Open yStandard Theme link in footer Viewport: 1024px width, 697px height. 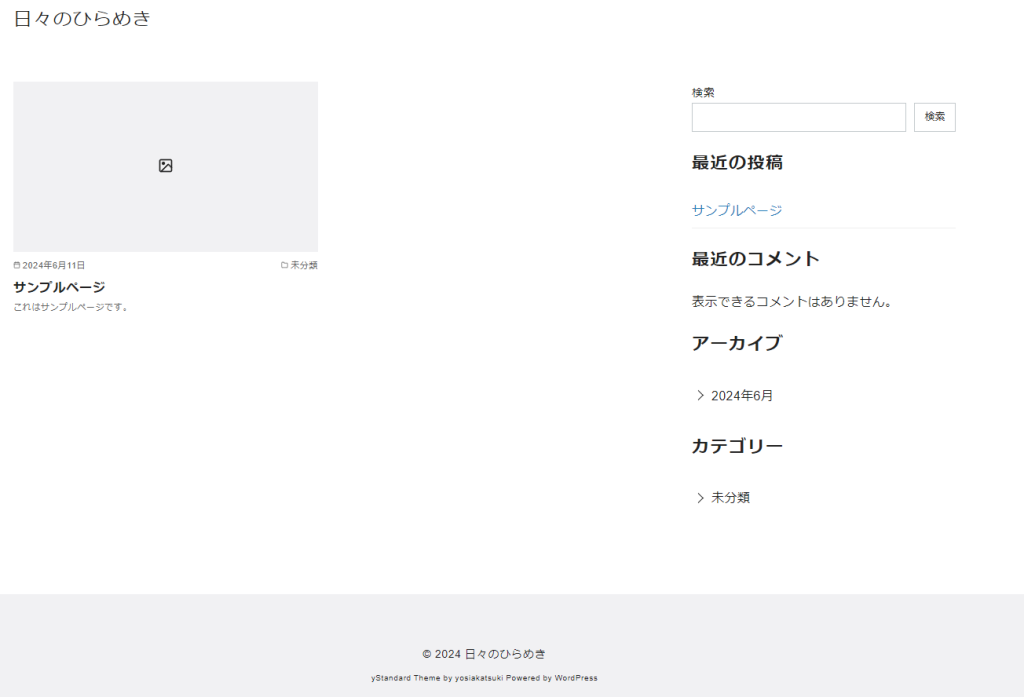pyautogui.click(x=405, y=678)
